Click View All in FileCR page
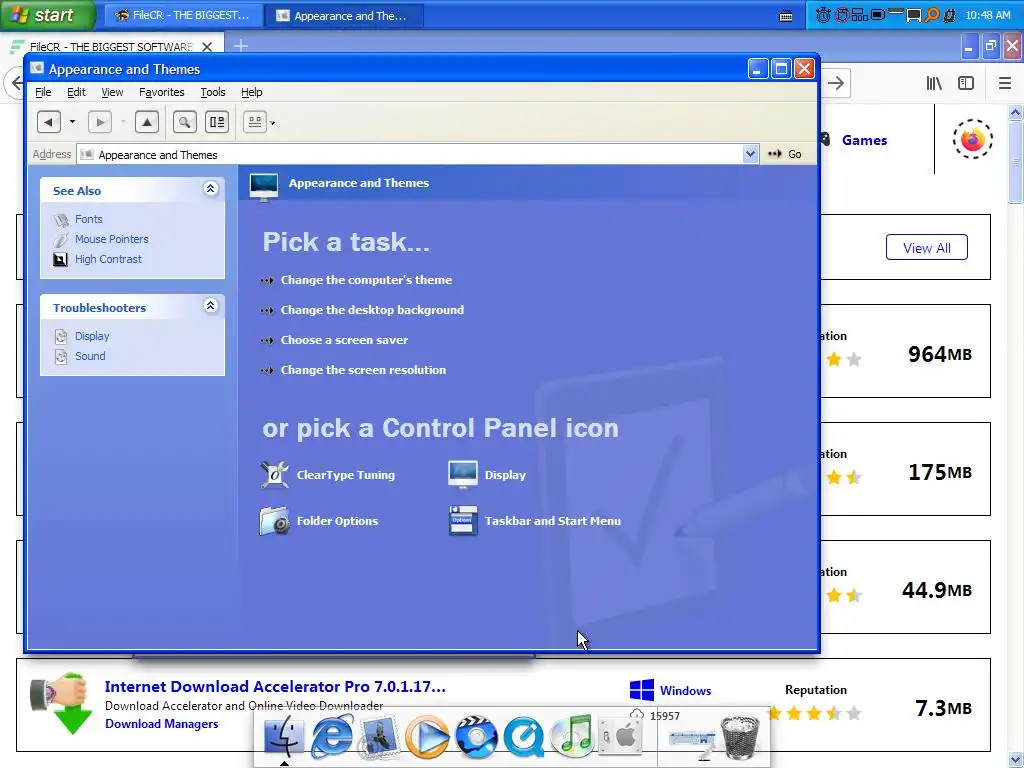The image size is (1024, 768). (926, 248)
